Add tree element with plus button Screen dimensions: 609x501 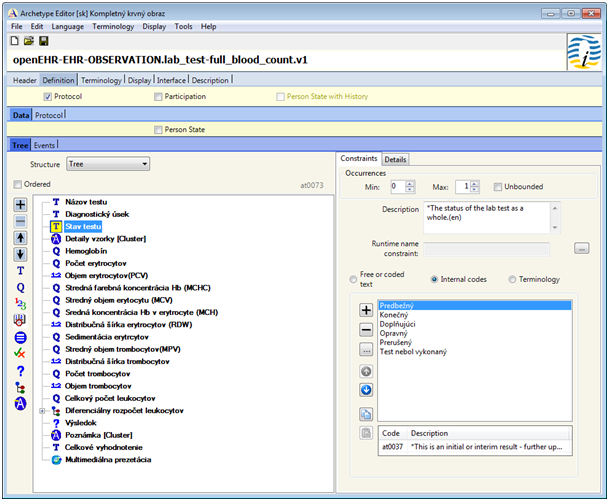click(x=21, y=205)
